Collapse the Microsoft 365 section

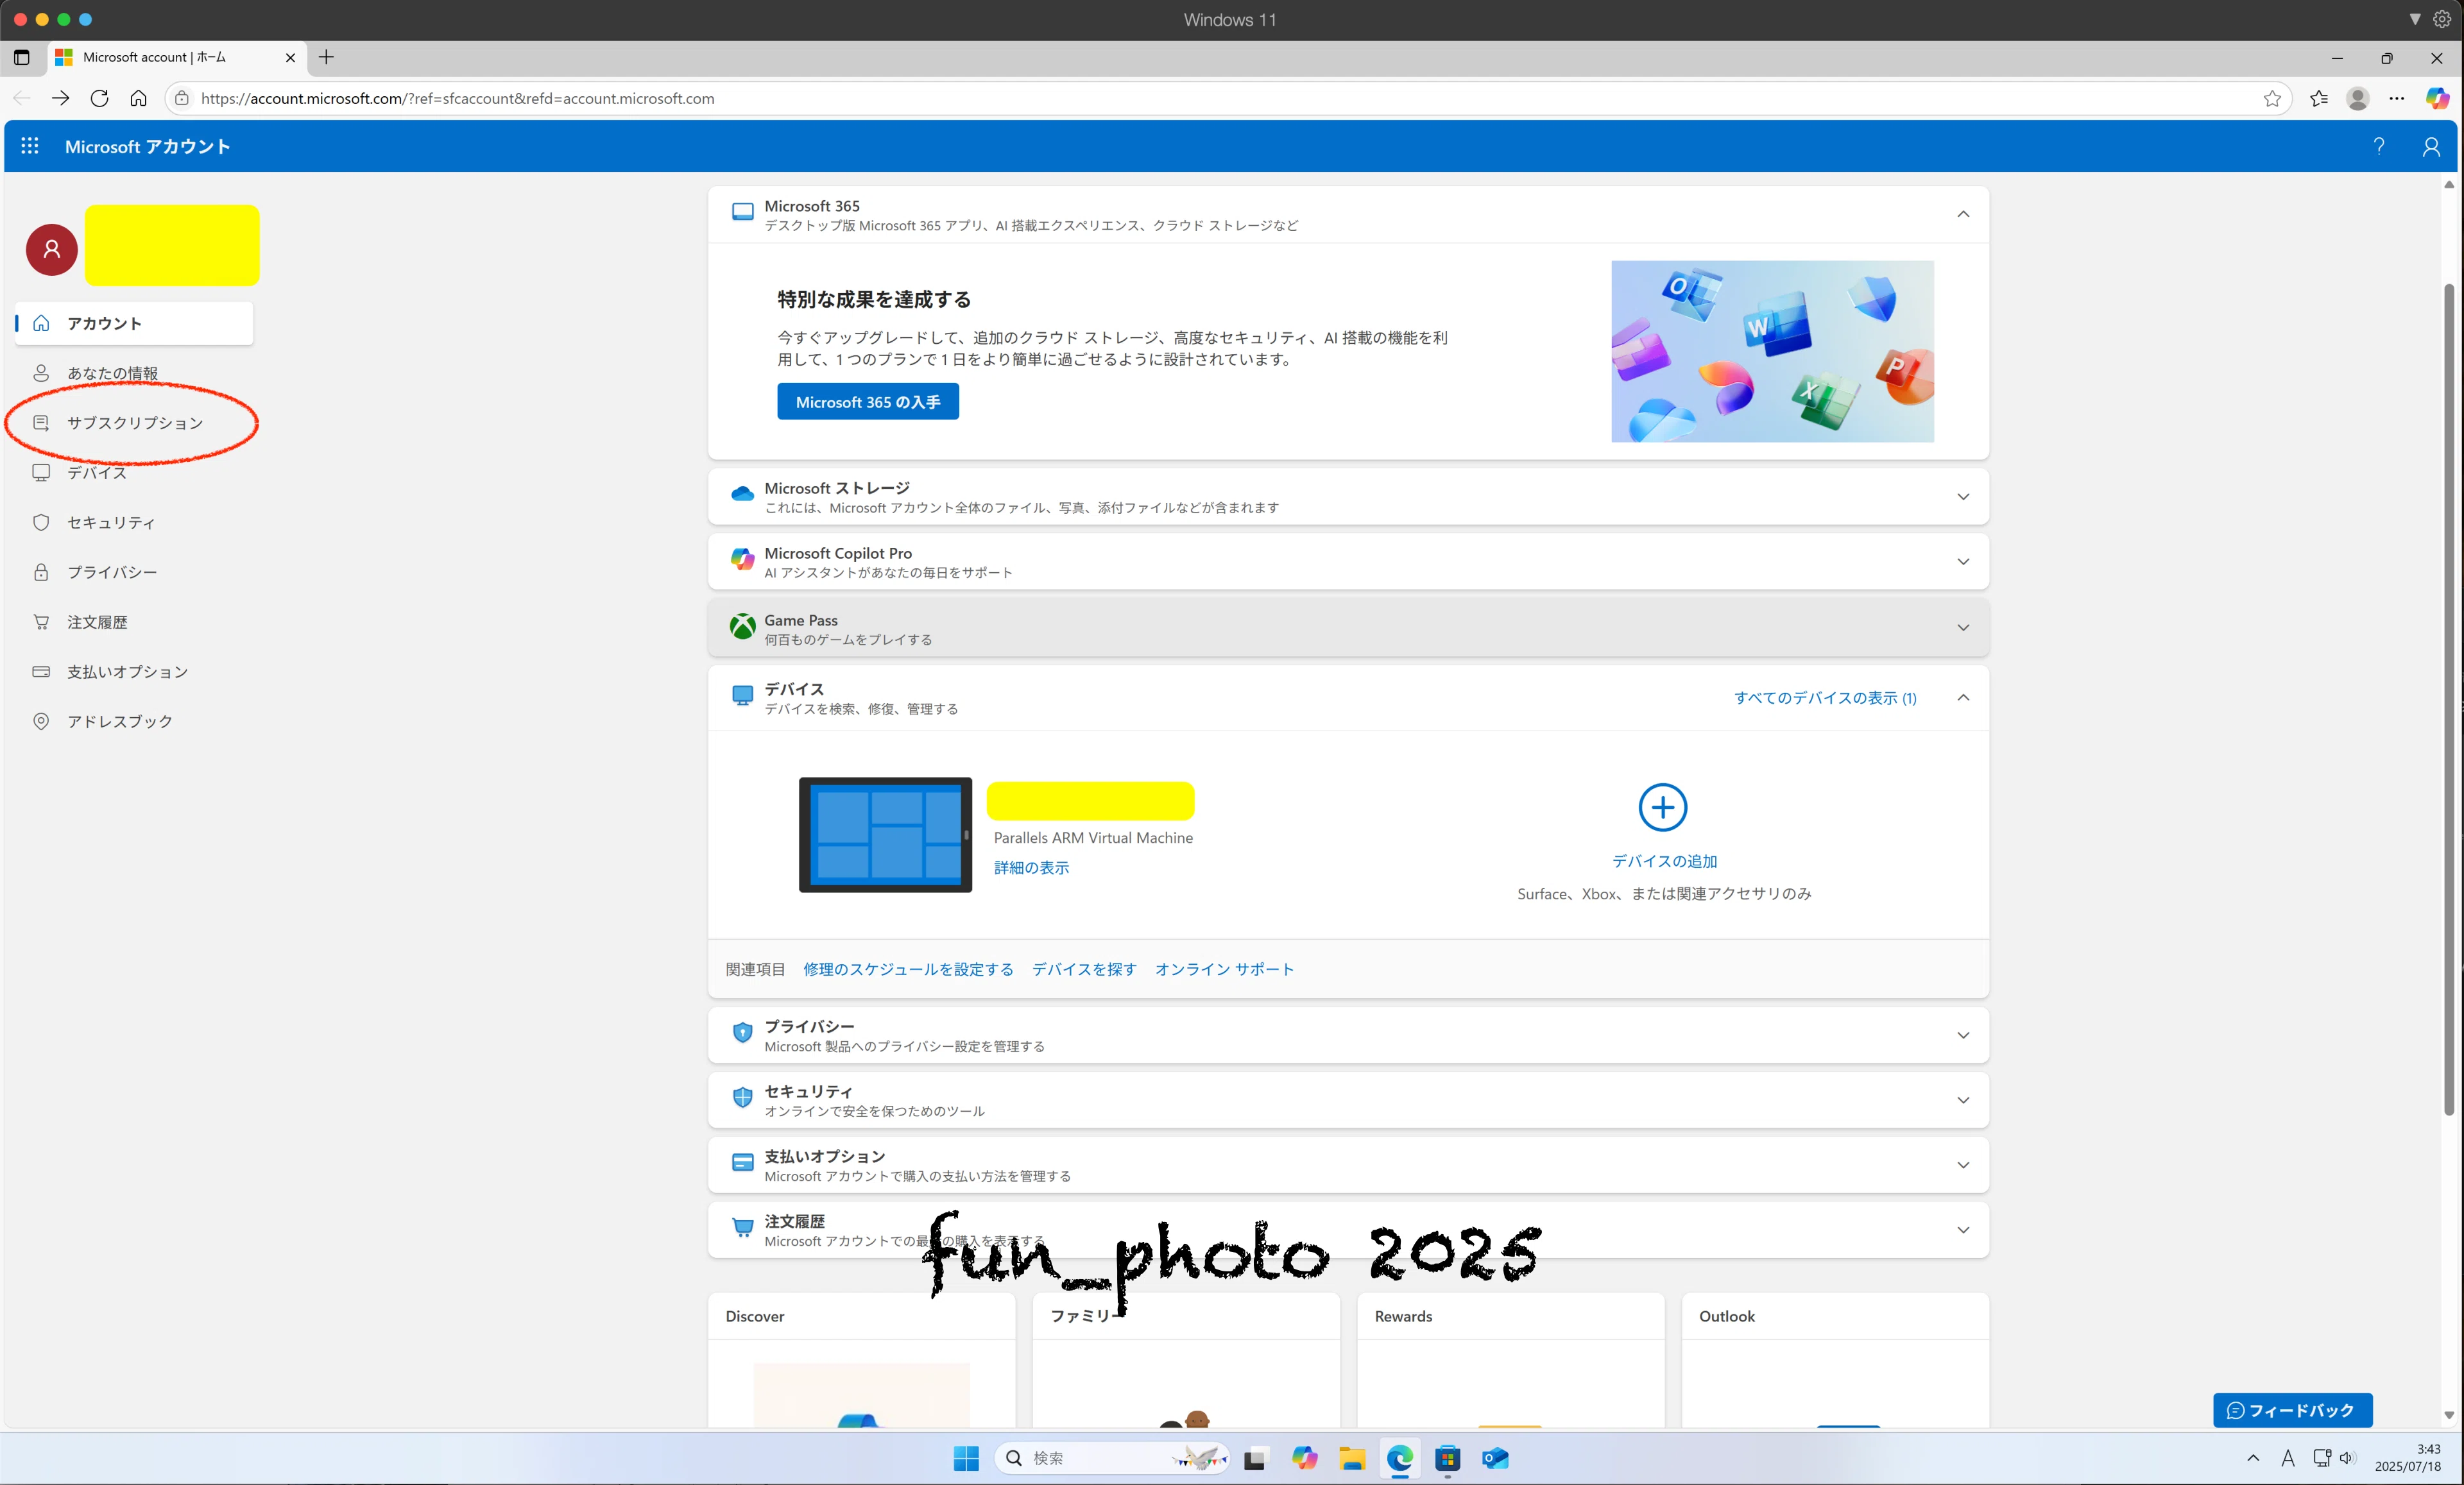tap(1963, 214)
